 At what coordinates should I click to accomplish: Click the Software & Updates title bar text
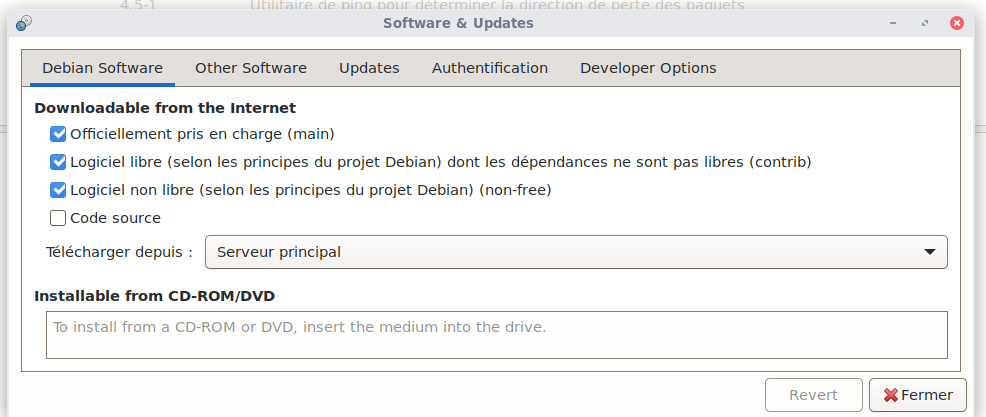(458, 23)
